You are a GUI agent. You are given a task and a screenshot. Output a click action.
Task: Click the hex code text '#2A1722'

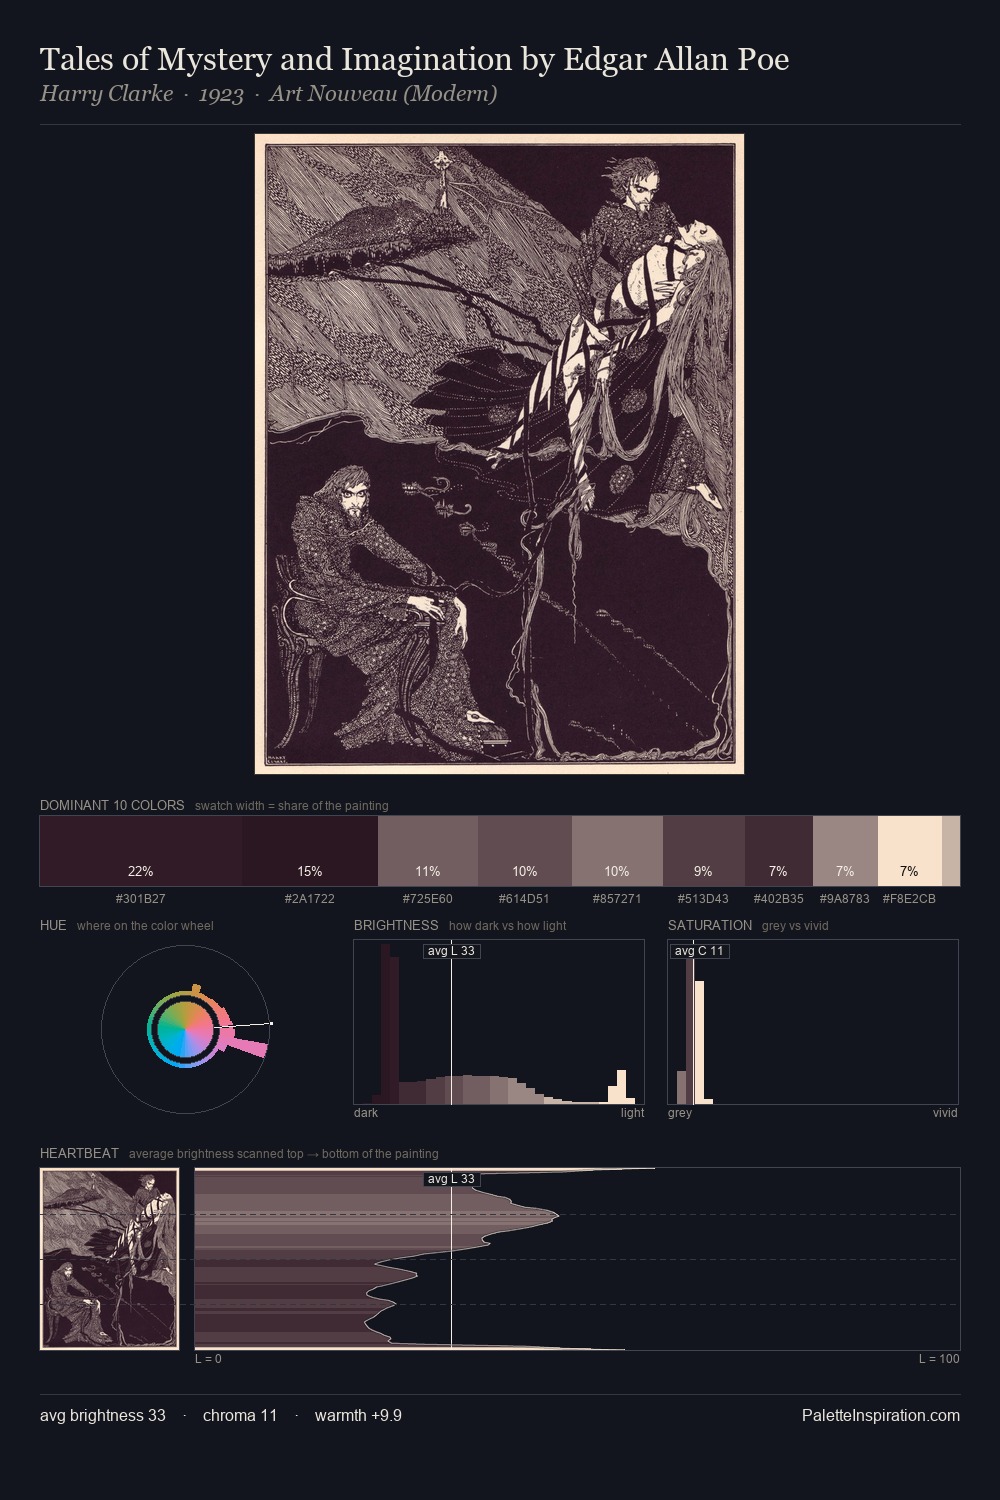coord(310,898)
